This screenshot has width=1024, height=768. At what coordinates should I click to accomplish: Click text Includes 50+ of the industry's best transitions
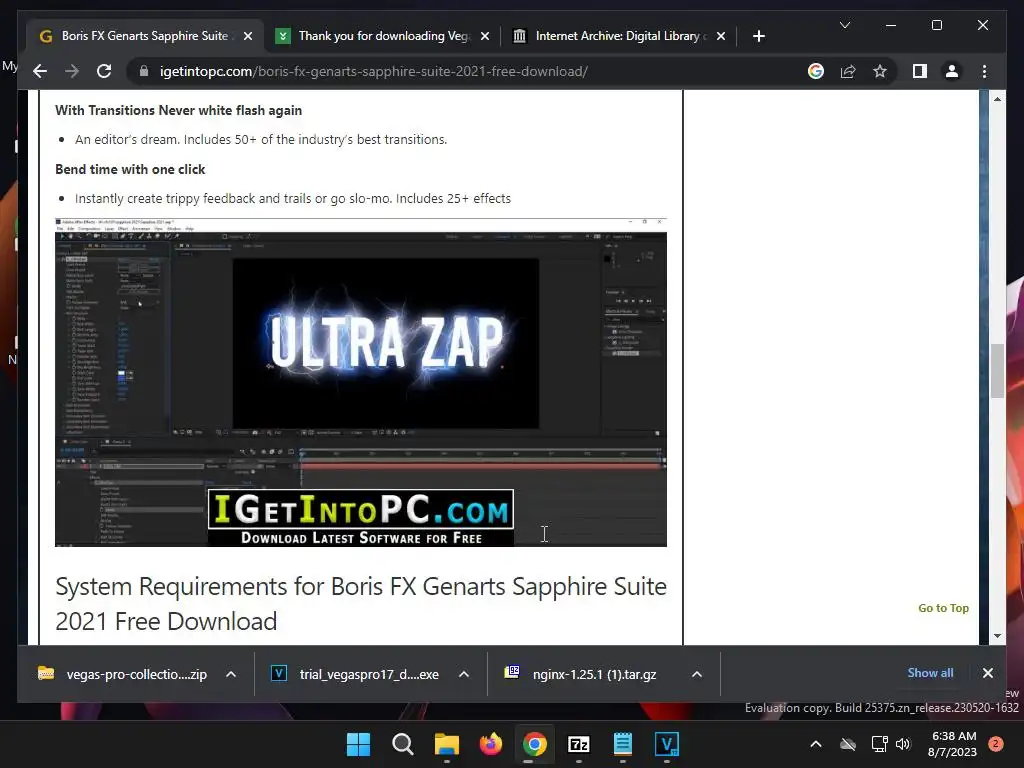pyautogui.click(x=315, y=139)
